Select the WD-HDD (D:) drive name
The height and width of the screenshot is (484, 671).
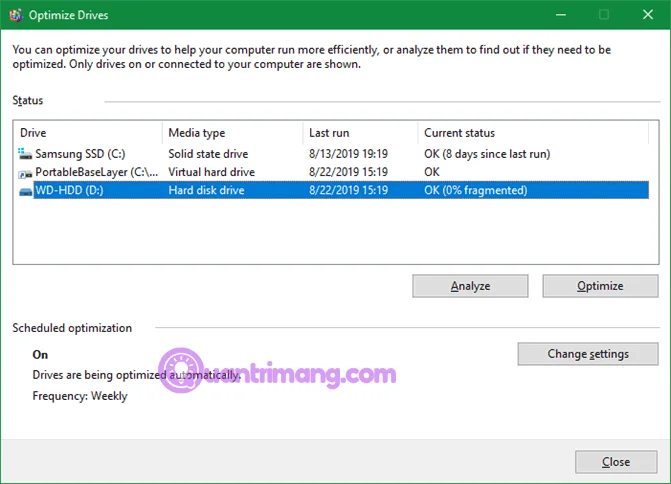69,190
